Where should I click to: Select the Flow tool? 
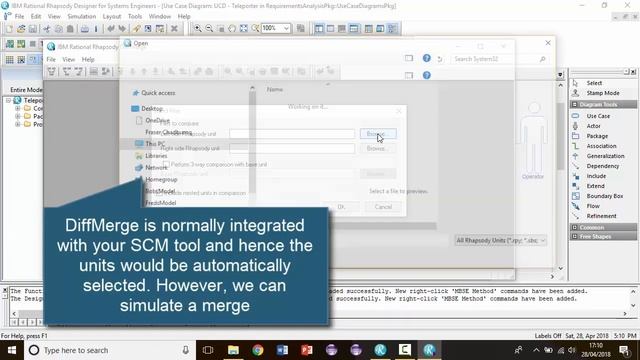tap(593, 206)
